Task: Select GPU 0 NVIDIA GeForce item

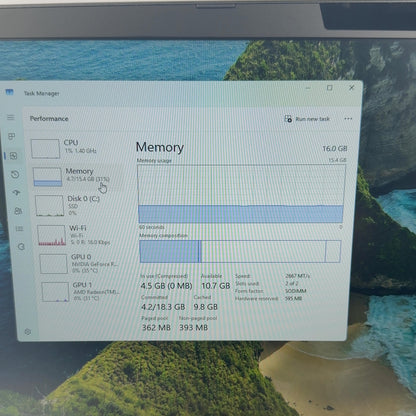Action: pyautogui.click(x=79, y=263)
